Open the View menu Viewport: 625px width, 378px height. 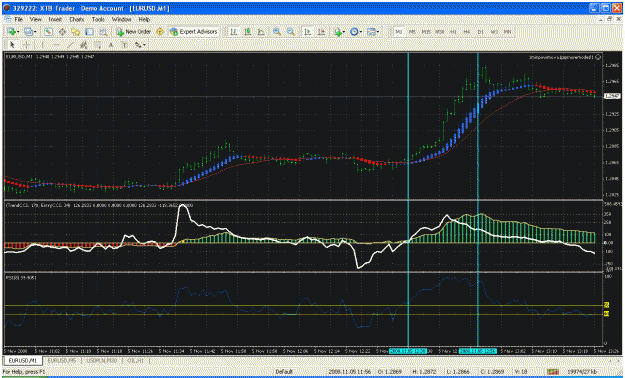pos(35,19)
